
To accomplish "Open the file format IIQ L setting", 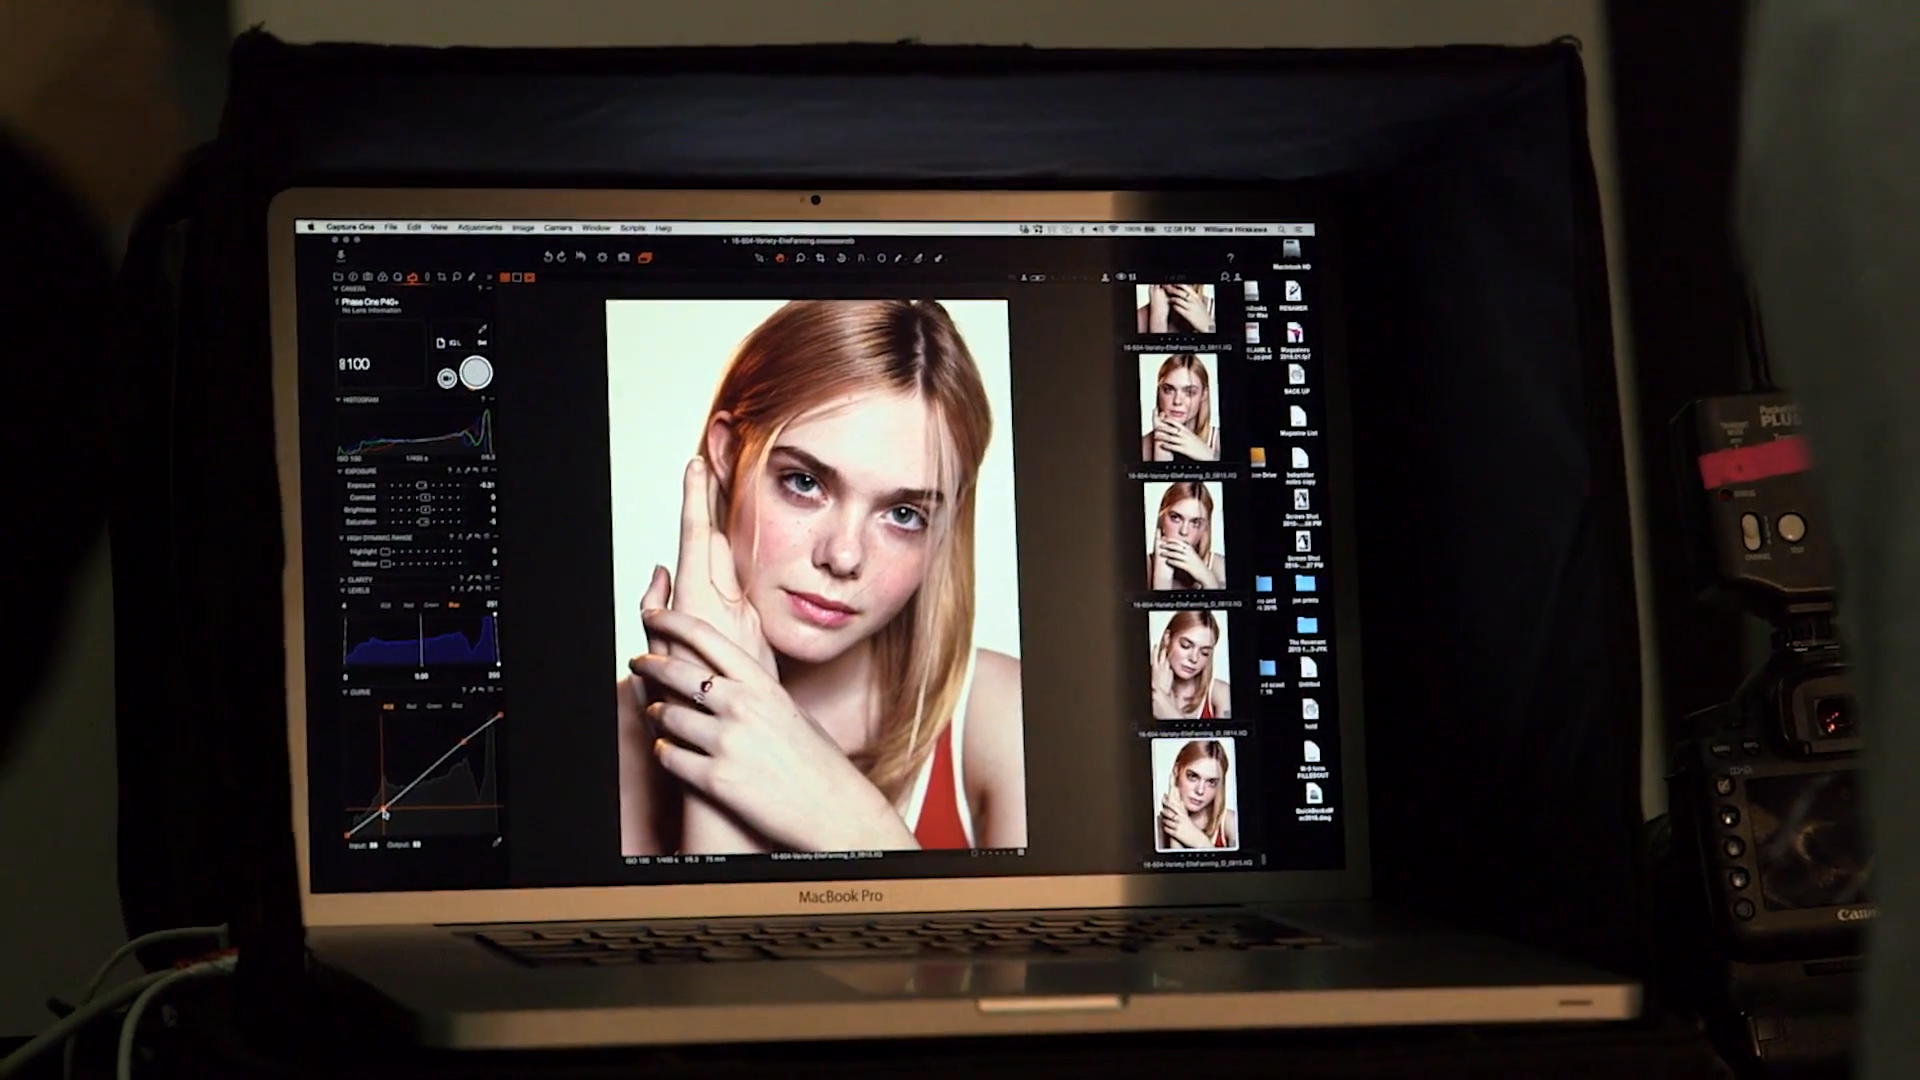I will [x=449, y=343].
